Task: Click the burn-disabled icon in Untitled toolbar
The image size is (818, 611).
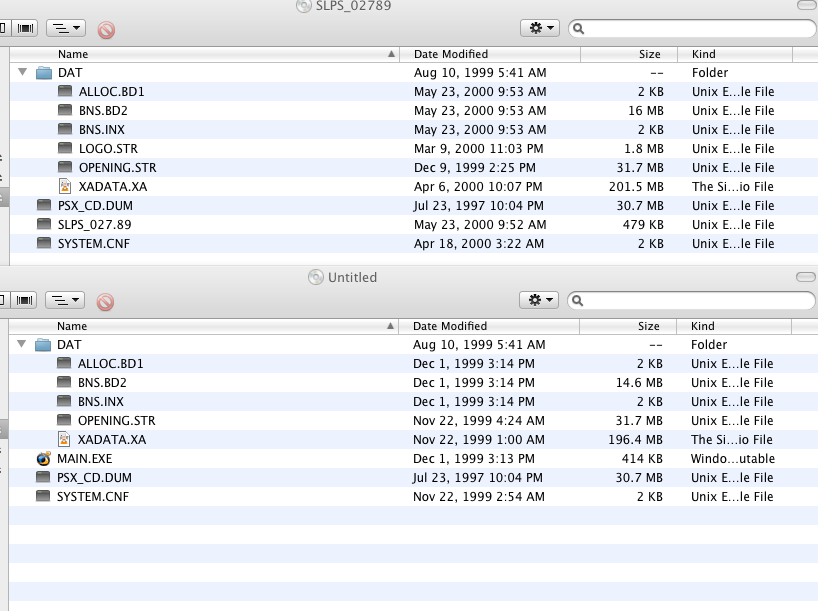Action: pyautogui.click(x=106, y=301)
